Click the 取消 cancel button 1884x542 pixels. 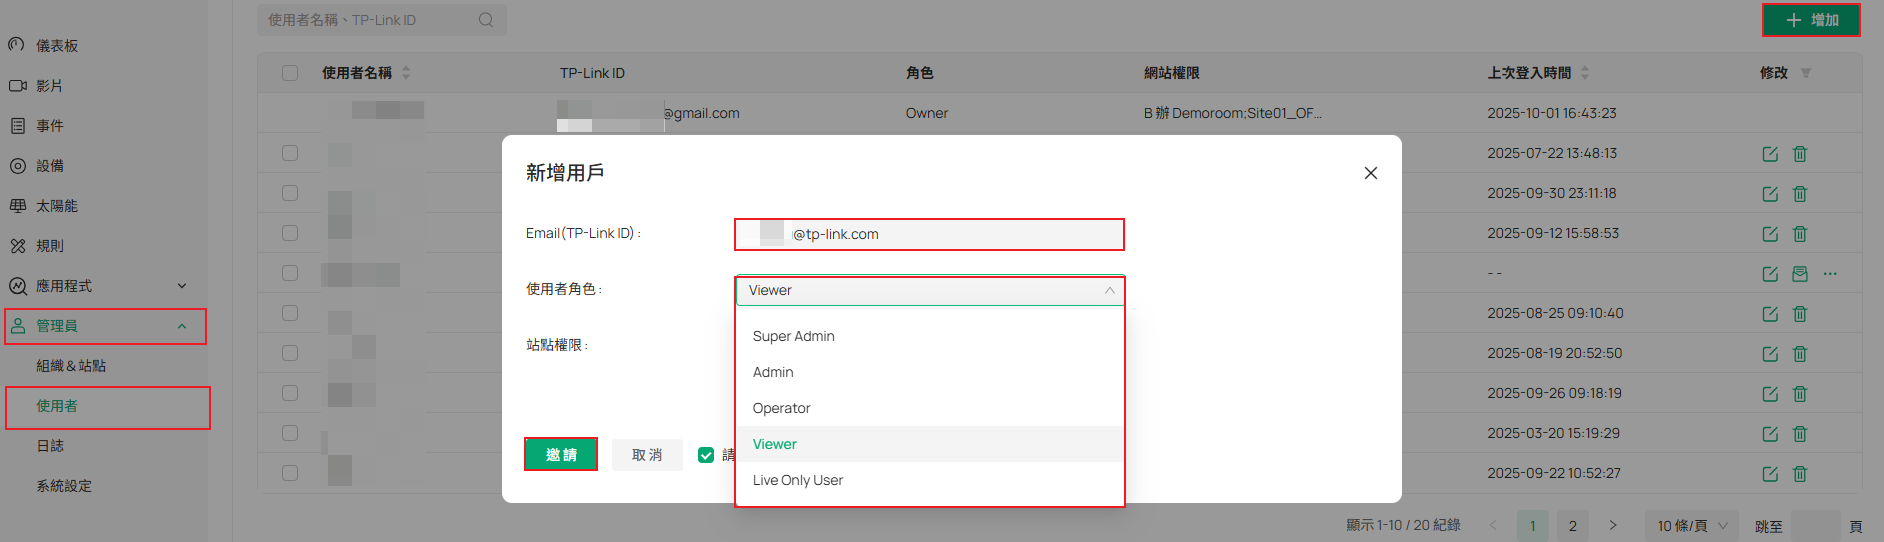click(x=647, y=455)
